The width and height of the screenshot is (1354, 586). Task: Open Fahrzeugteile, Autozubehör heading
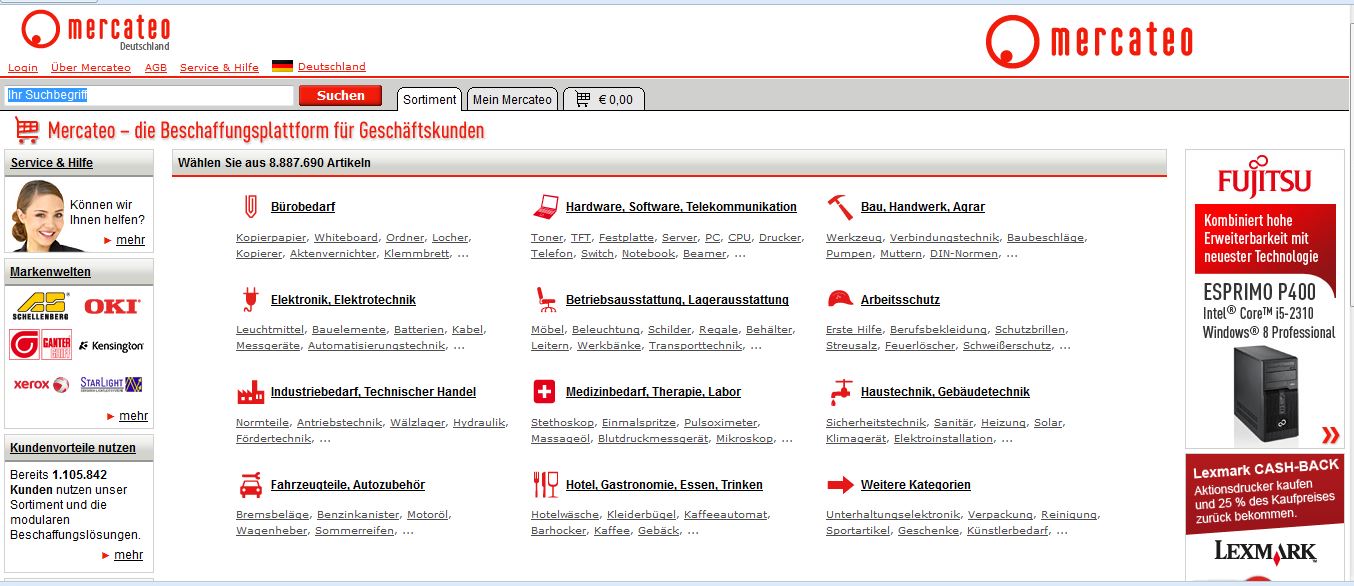[348, 485]
